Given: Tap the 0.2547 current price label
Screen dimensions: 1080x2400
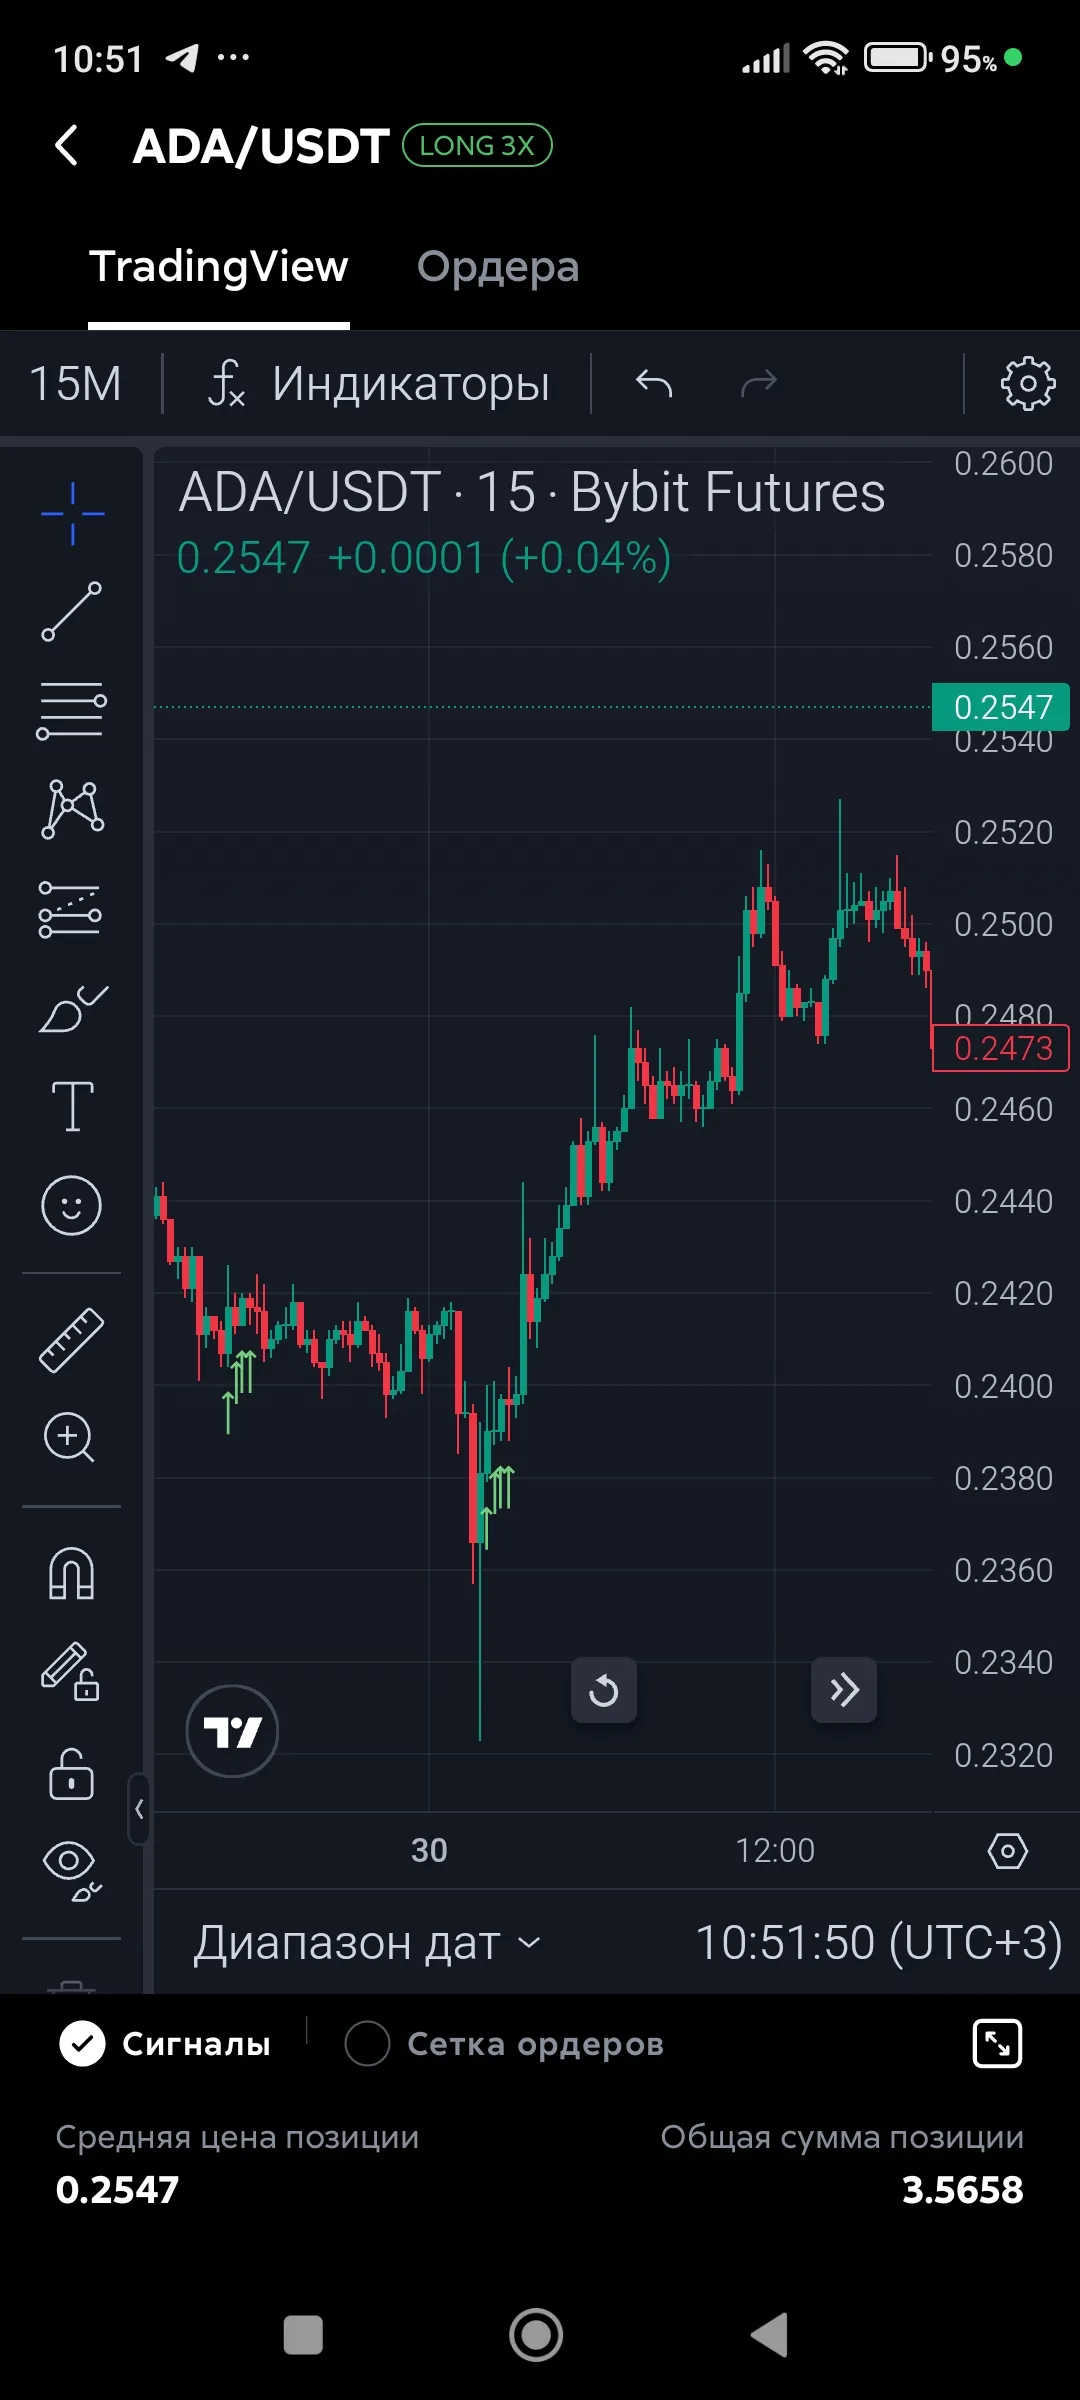Looking at the screenshot, I should pos(1000,707).
